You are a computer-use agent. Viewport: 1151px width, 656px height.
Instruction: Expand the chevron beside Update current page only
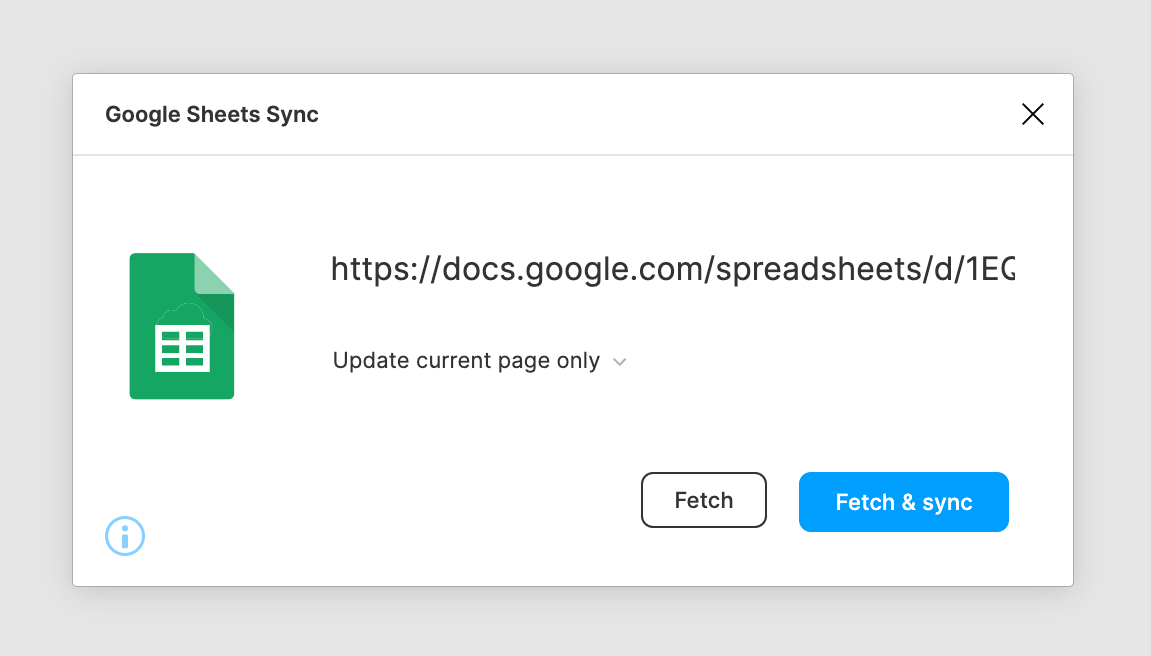point(620,362)
